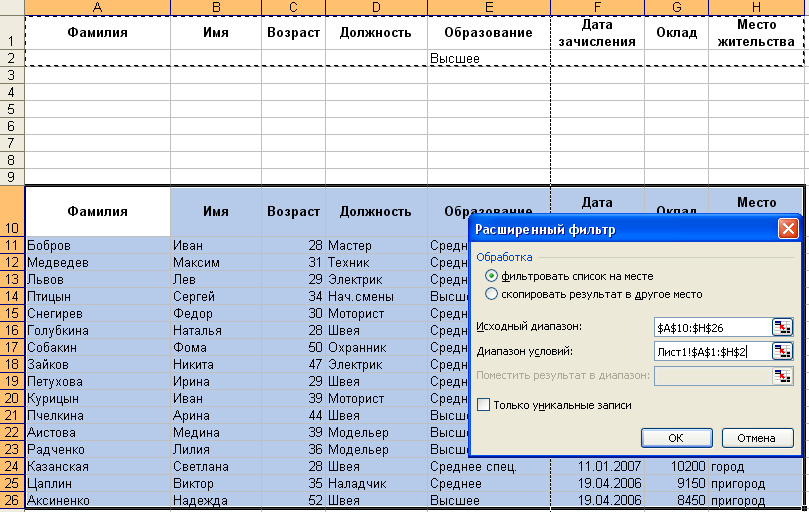Click cell with surname Медведев

[x=97, y=262]
